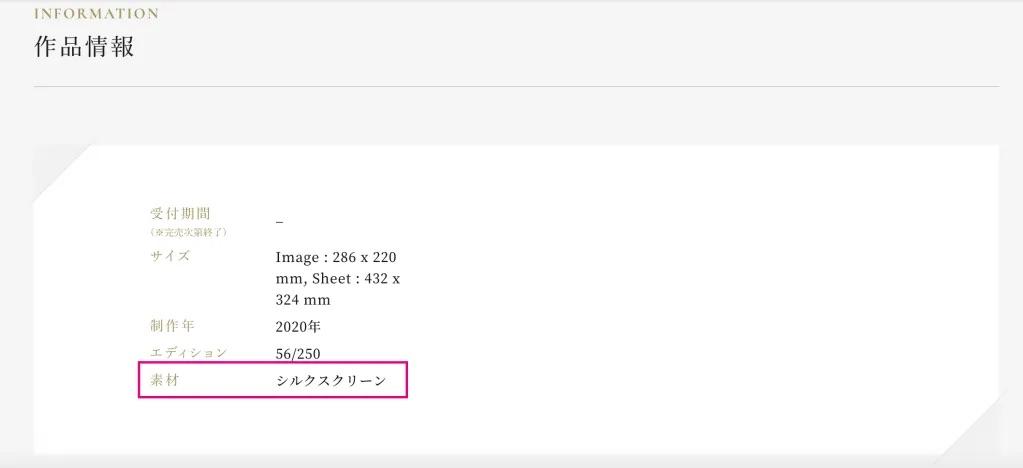Select the サイズ label
This screenshot has width=1023, height=468.
(169, 256)
